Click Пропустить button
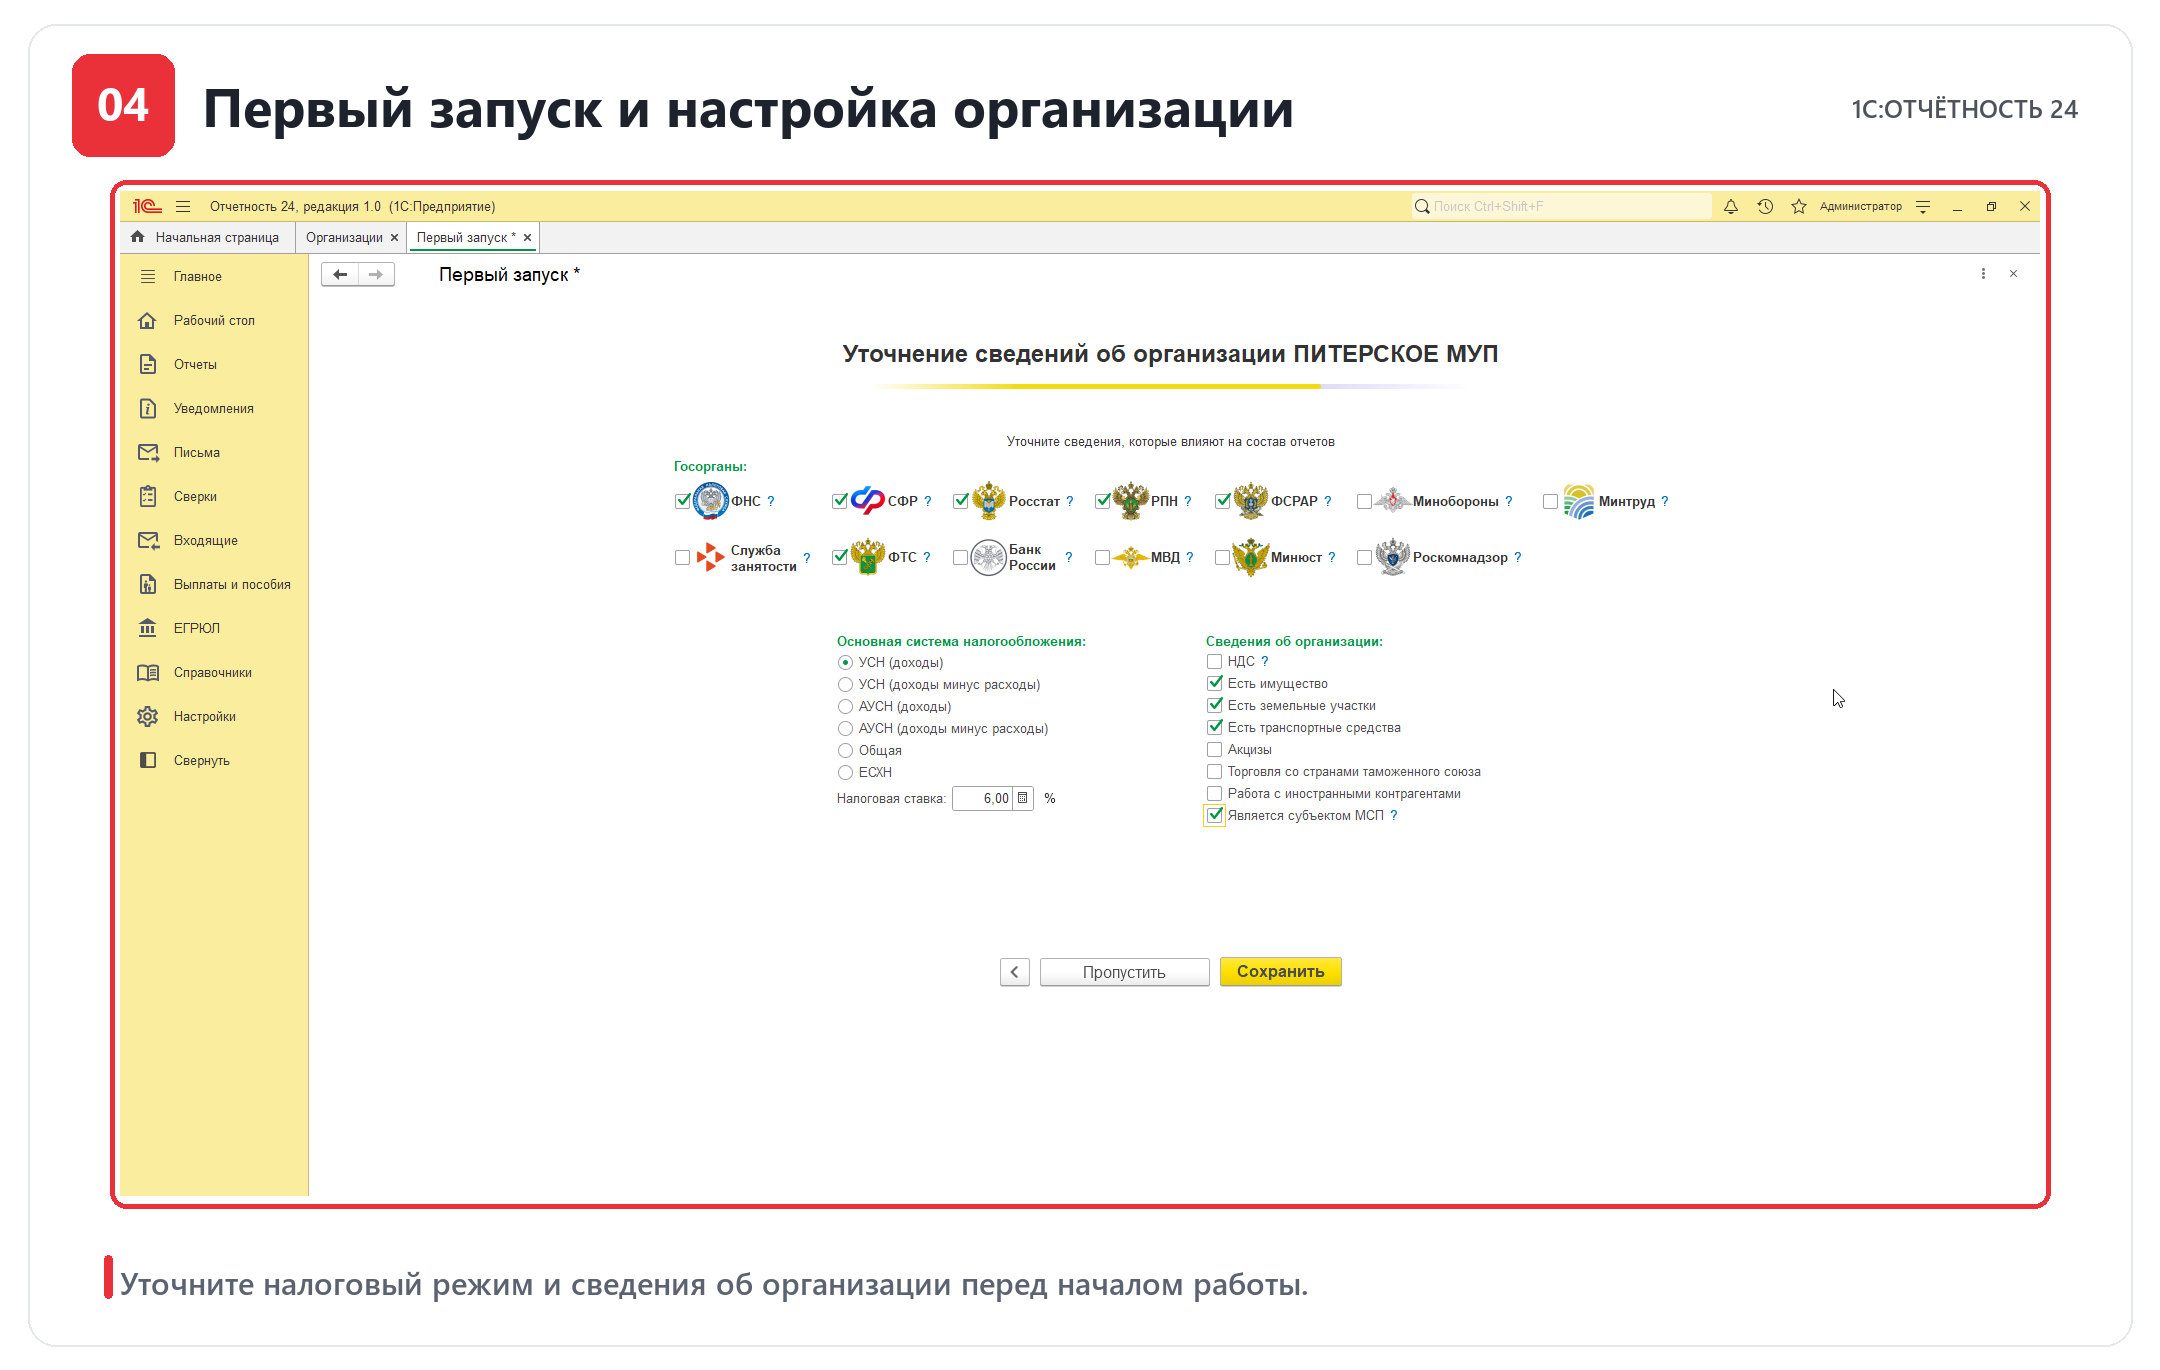2160x1370 pixels. [1124, 972]
